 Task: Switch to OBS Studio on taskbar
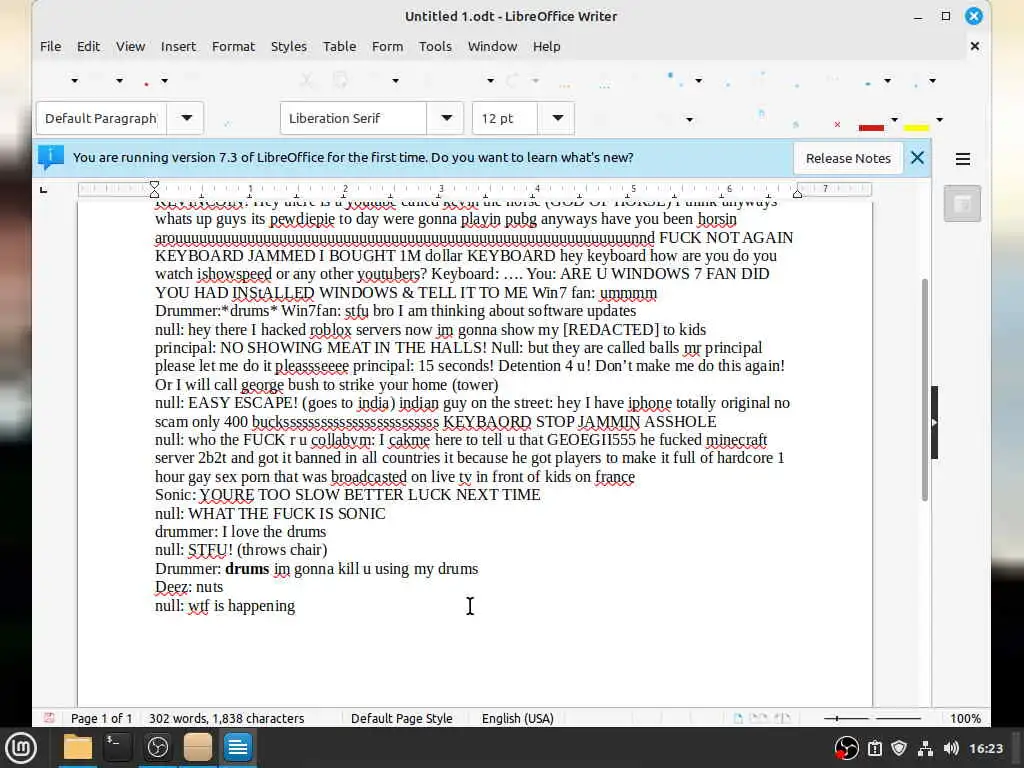coord(157,748)
